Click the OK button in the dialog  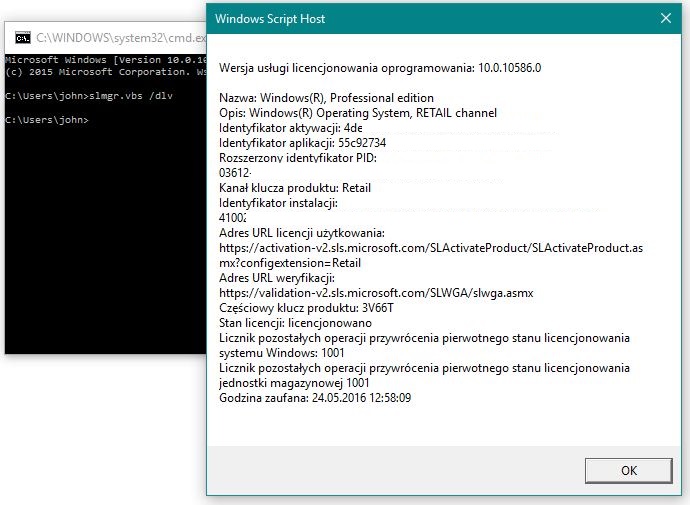click(x=628, y=470)
